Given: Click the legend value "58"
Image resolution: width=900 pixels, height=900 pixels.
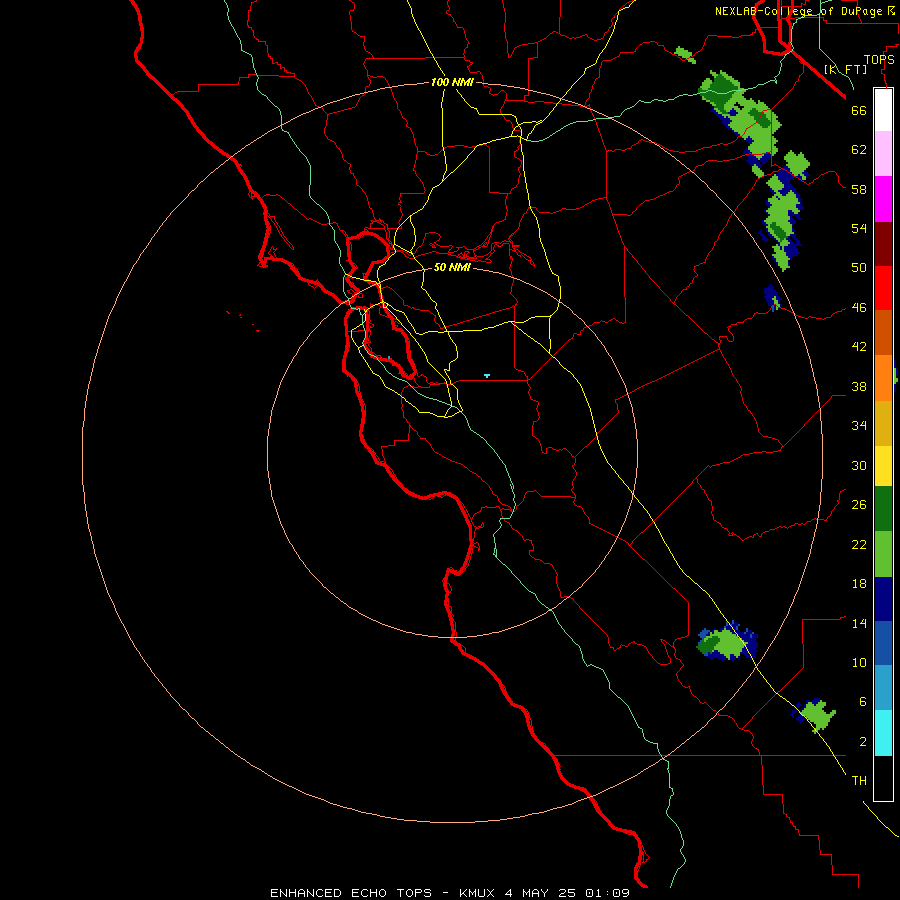Looking at the screenshot, I should (859, 189).
